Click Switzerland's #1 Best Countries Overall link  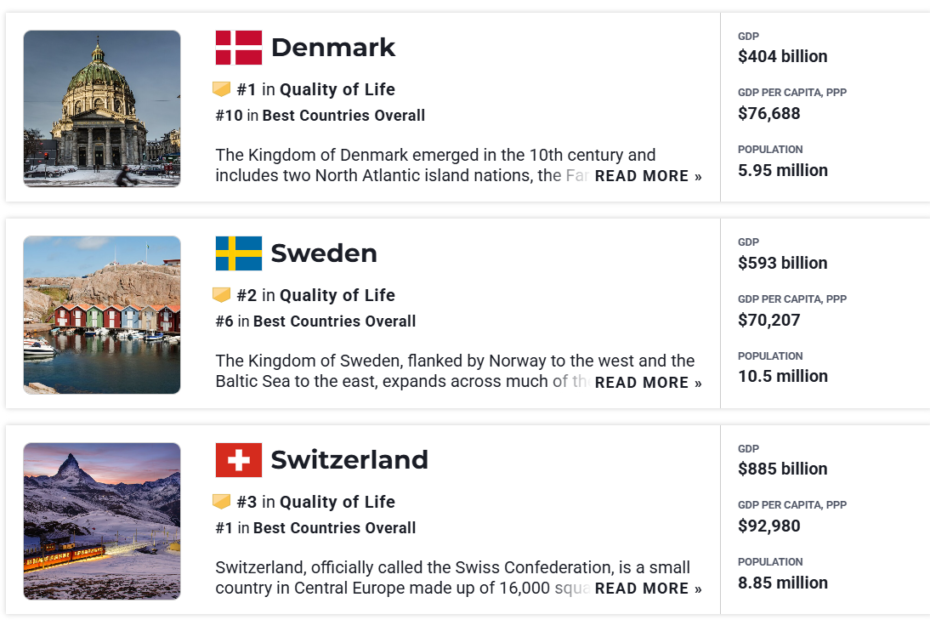click(x=315, y=528)
